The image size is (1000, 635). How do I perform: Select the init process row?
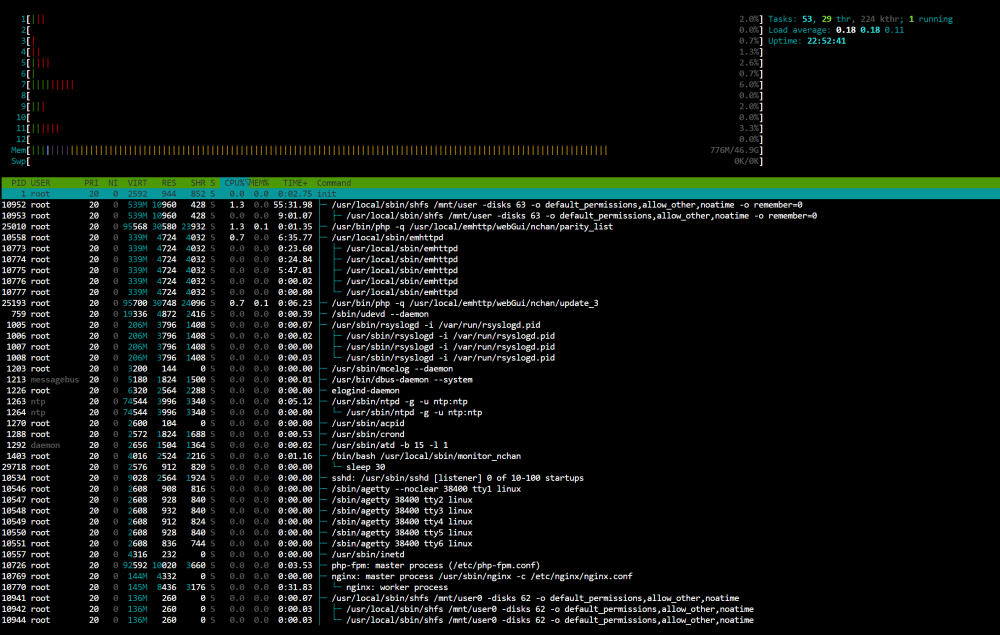click(x=500, y=194)
